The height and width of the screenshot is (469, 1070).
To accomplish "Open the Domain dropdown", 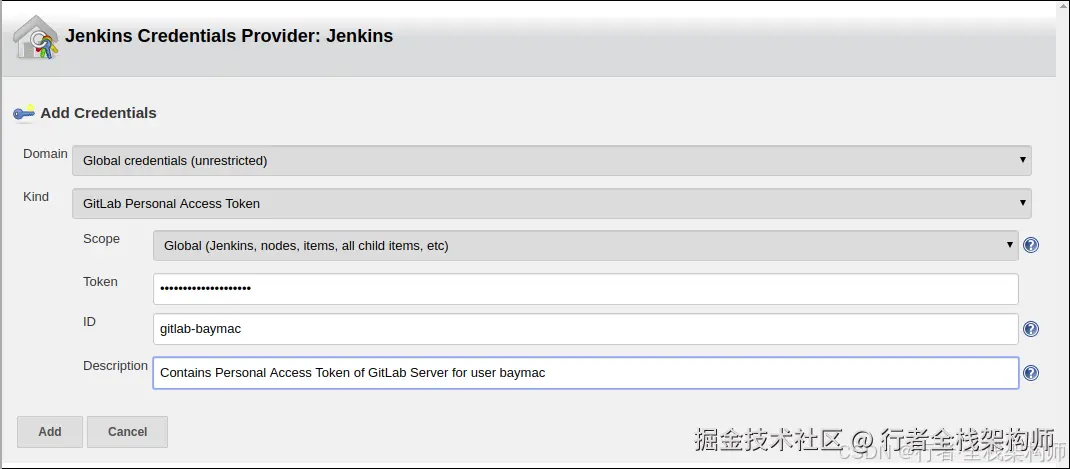I will (551, 161).
